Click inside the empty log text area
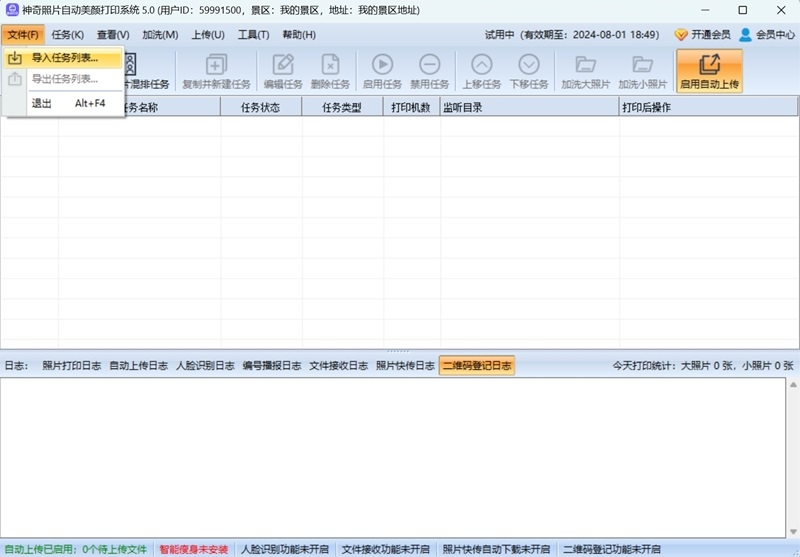This screenshot has width=800, height=557. pos(393,458)
